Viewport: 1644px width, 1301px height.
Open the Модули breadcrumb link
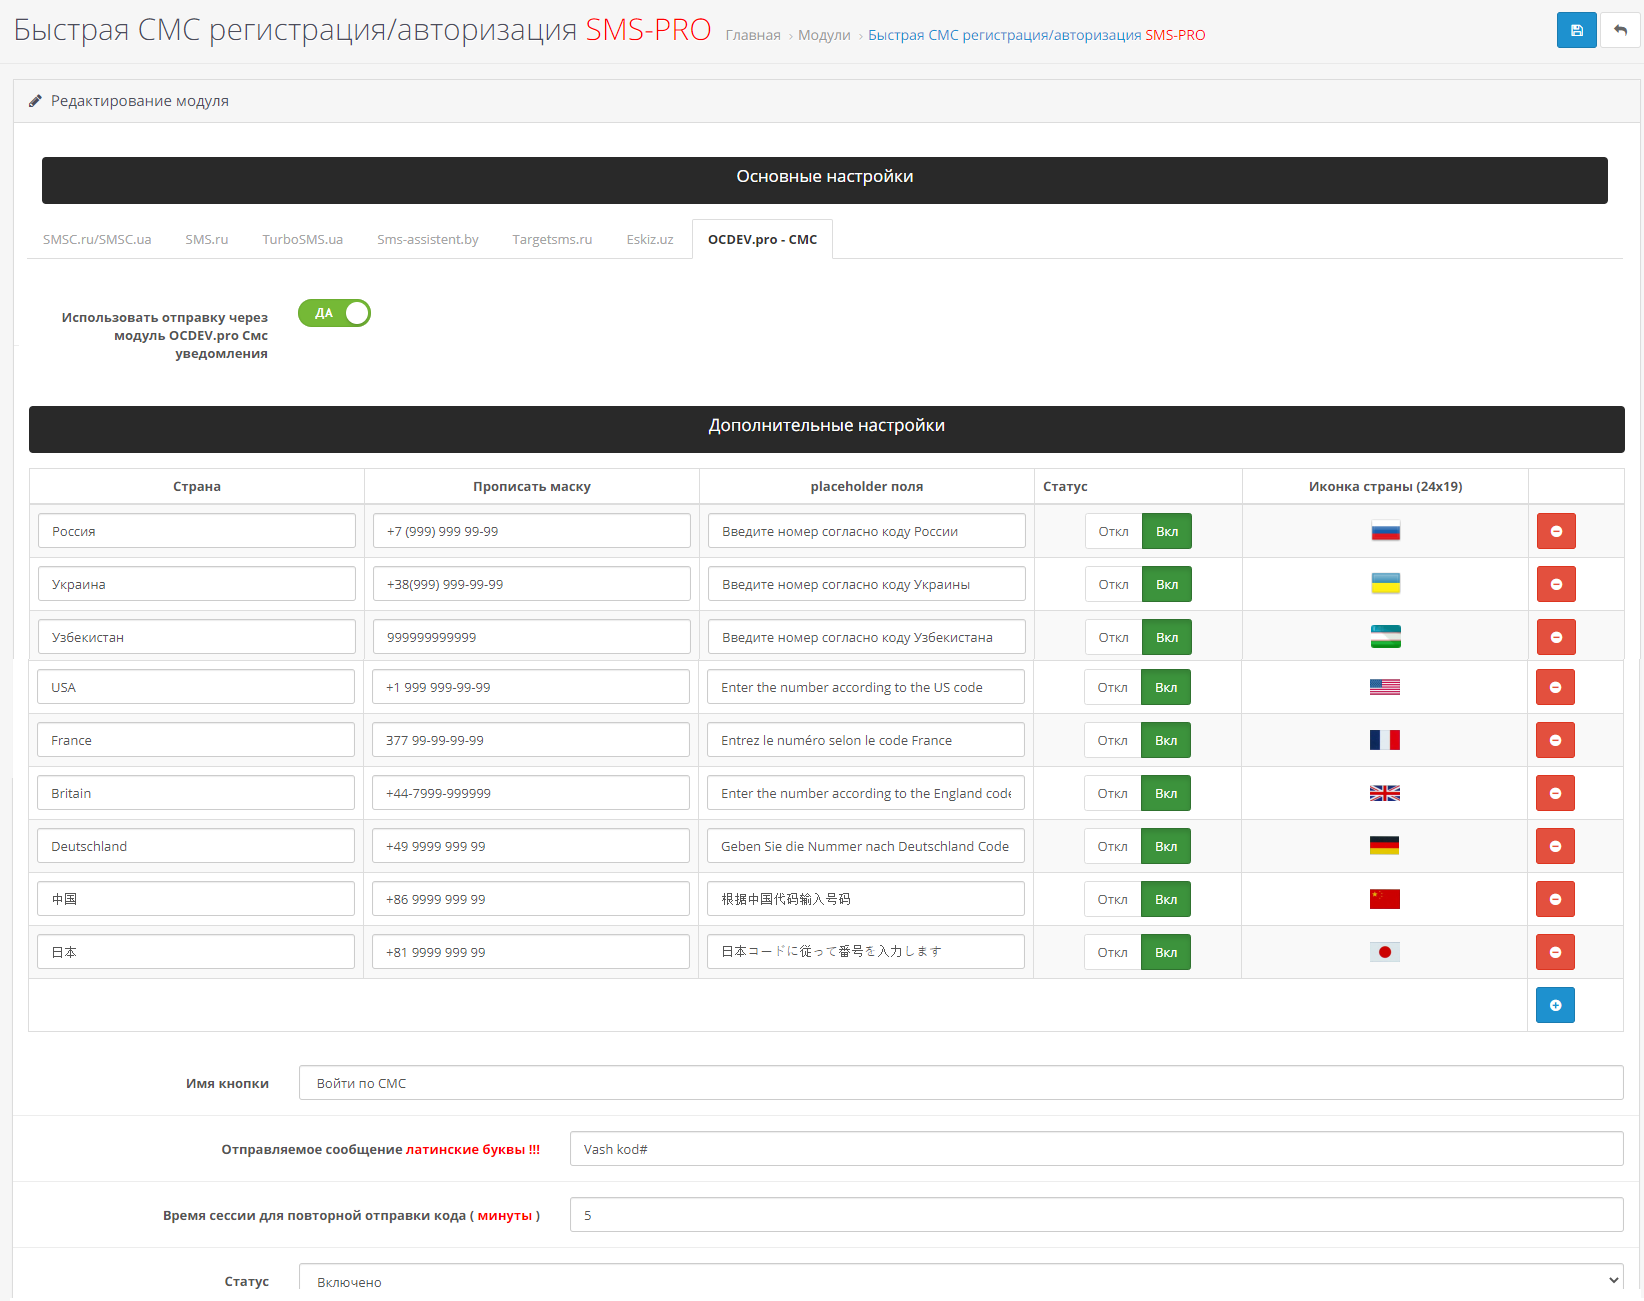(x=824, y=35)
